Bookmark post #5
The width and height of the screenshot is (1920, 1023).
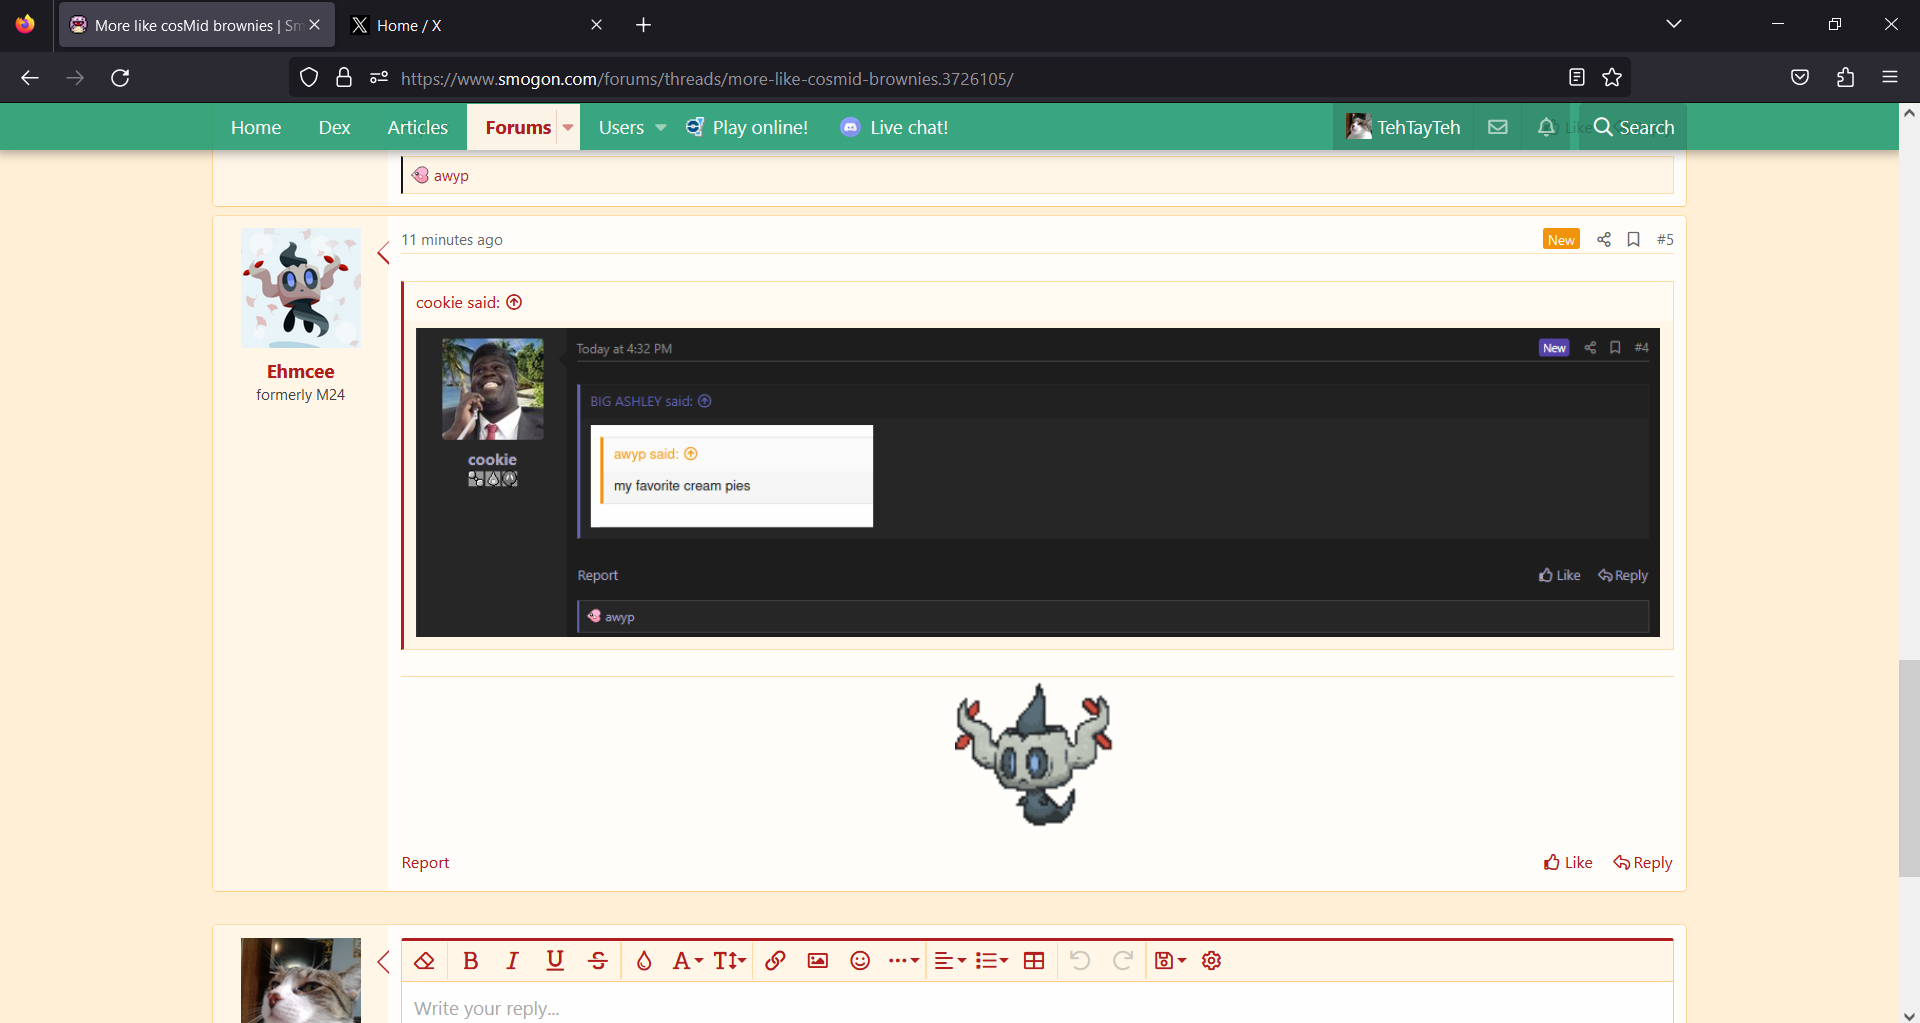(1633, 239)
